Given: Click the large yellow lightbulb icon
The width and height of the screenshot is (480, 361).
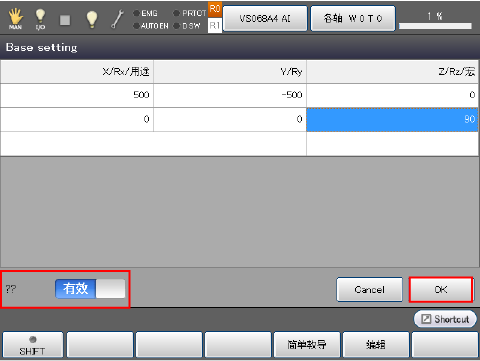Looking at the screenshot, I should point(92,19).
